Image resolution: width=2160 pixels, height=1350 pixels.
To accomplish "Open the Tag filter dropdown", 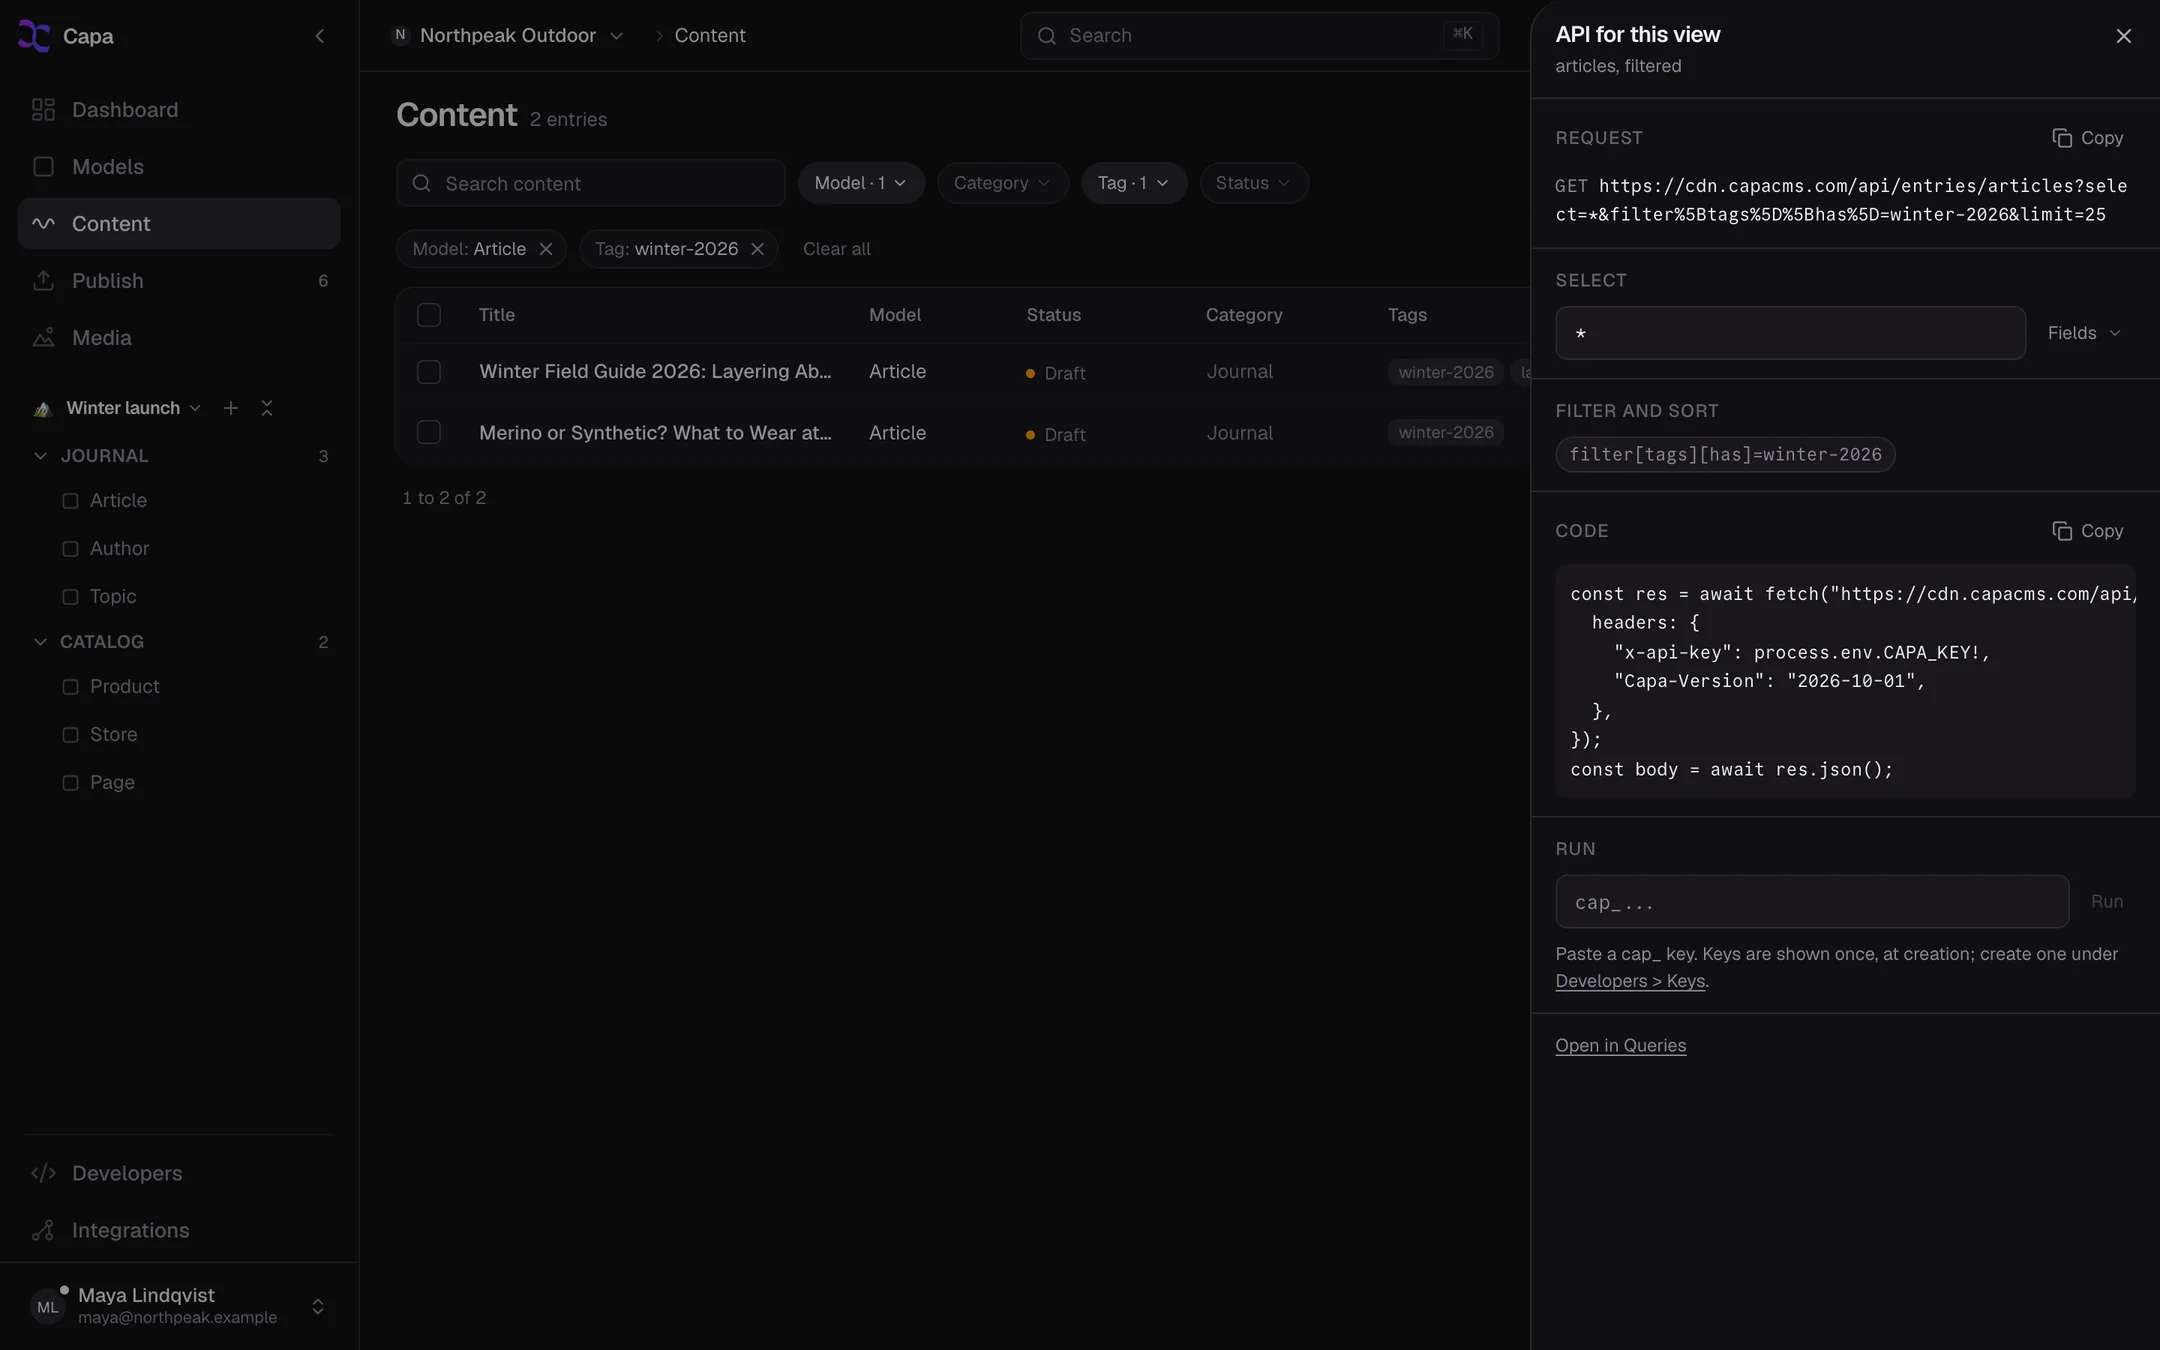I will (x=1134, y=183).
